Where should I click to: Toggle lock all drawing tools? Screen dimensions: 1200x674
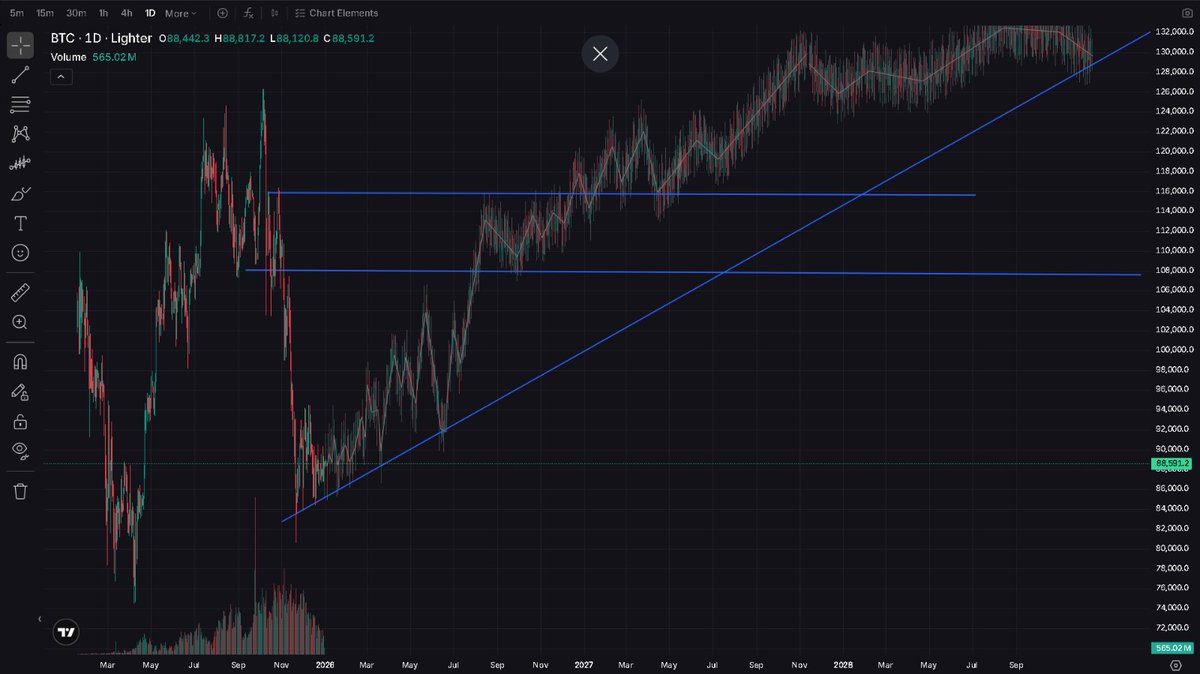click(20, 421)
